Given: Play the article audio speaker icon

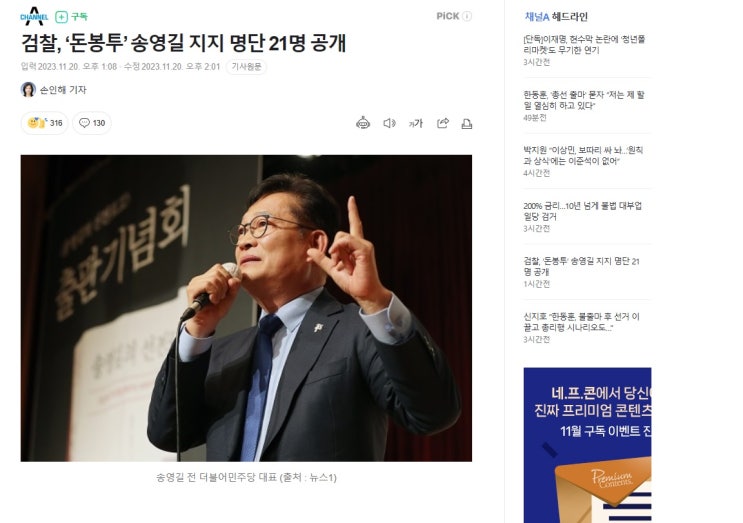Looking at the screenshot, I should click(389, 123).
